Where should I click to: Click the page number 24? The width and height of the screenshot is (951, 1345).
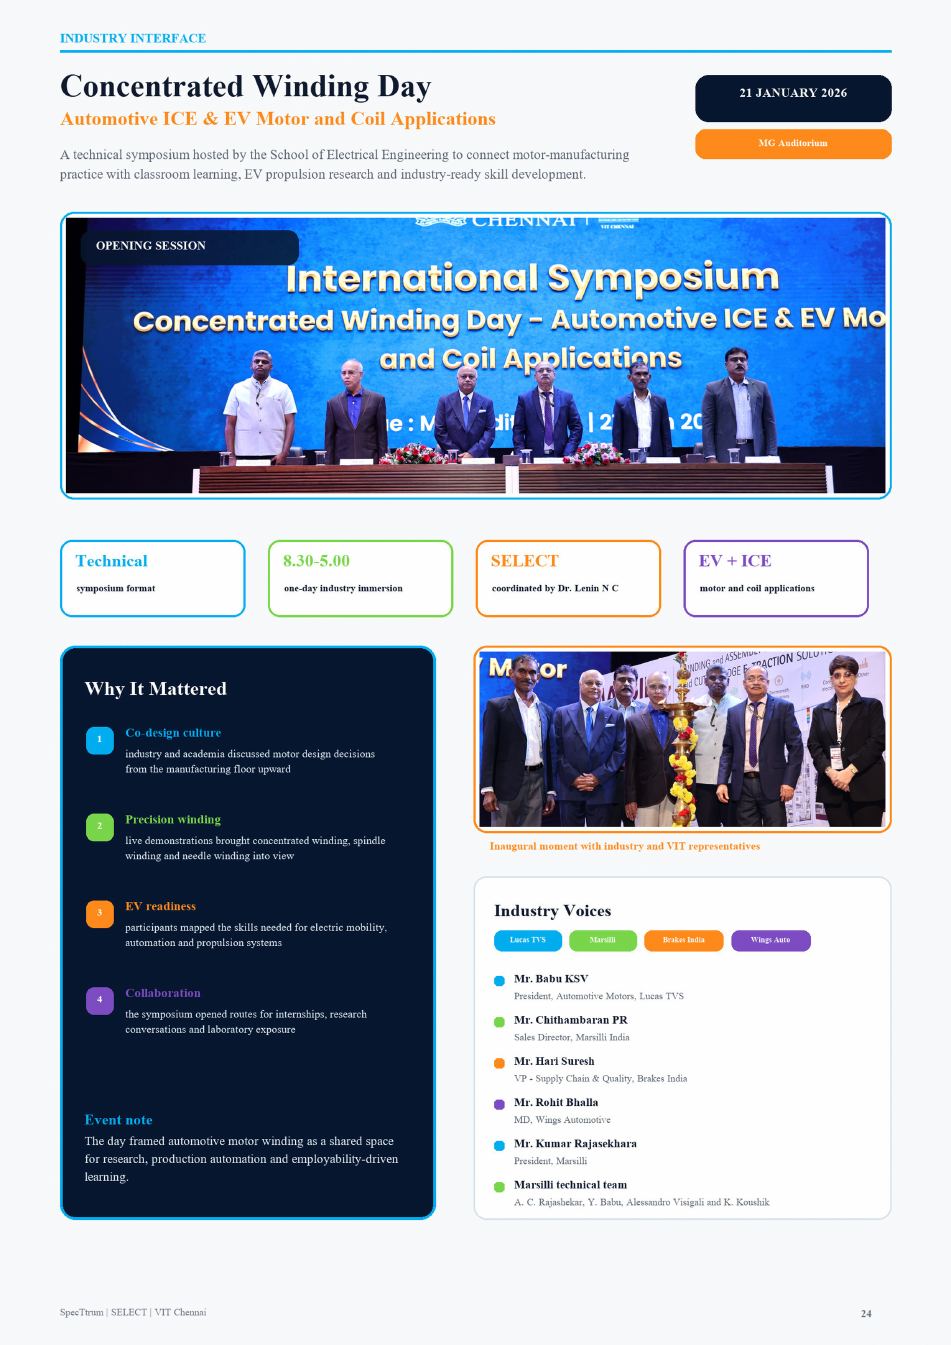866,1314
